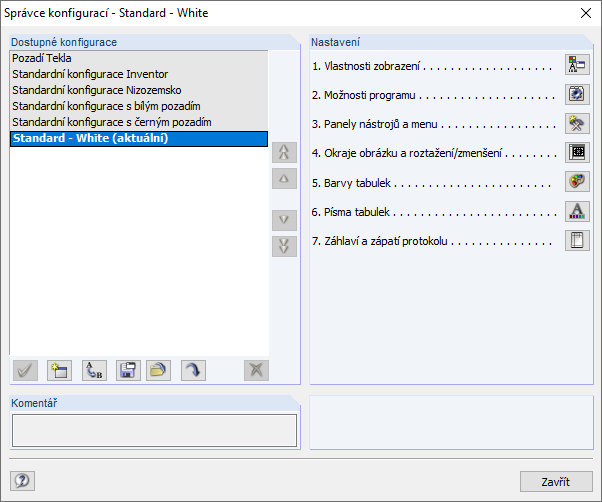Click the blue curved arrow reset icon
The width and height of the screenshot is (602, 502).
click(193, 370)
